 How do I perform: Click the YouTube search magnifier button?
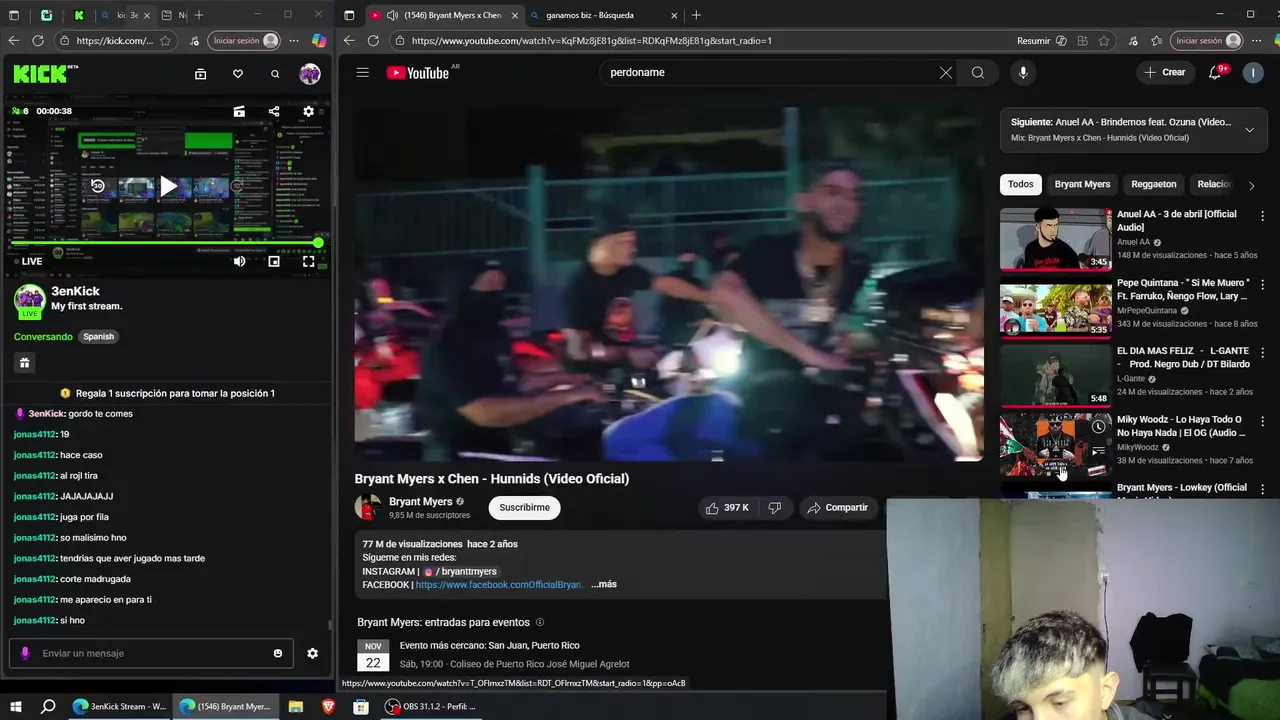[x=978, y=72]
